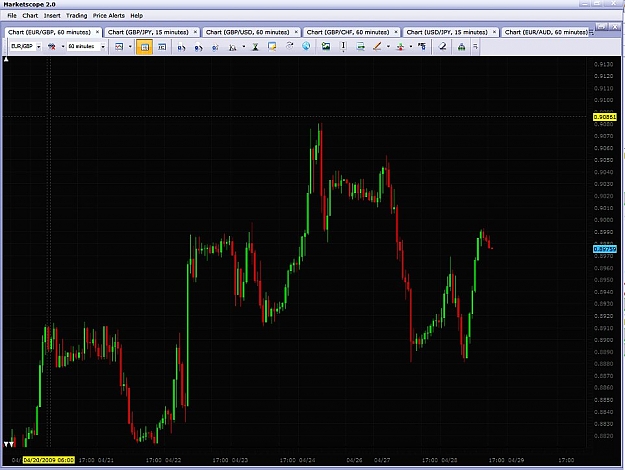Image resolution: width=625 pixels, height=470 pixels.
Task: Expand the 60 minutes timeframe dropdown
Action: point(103,47)
